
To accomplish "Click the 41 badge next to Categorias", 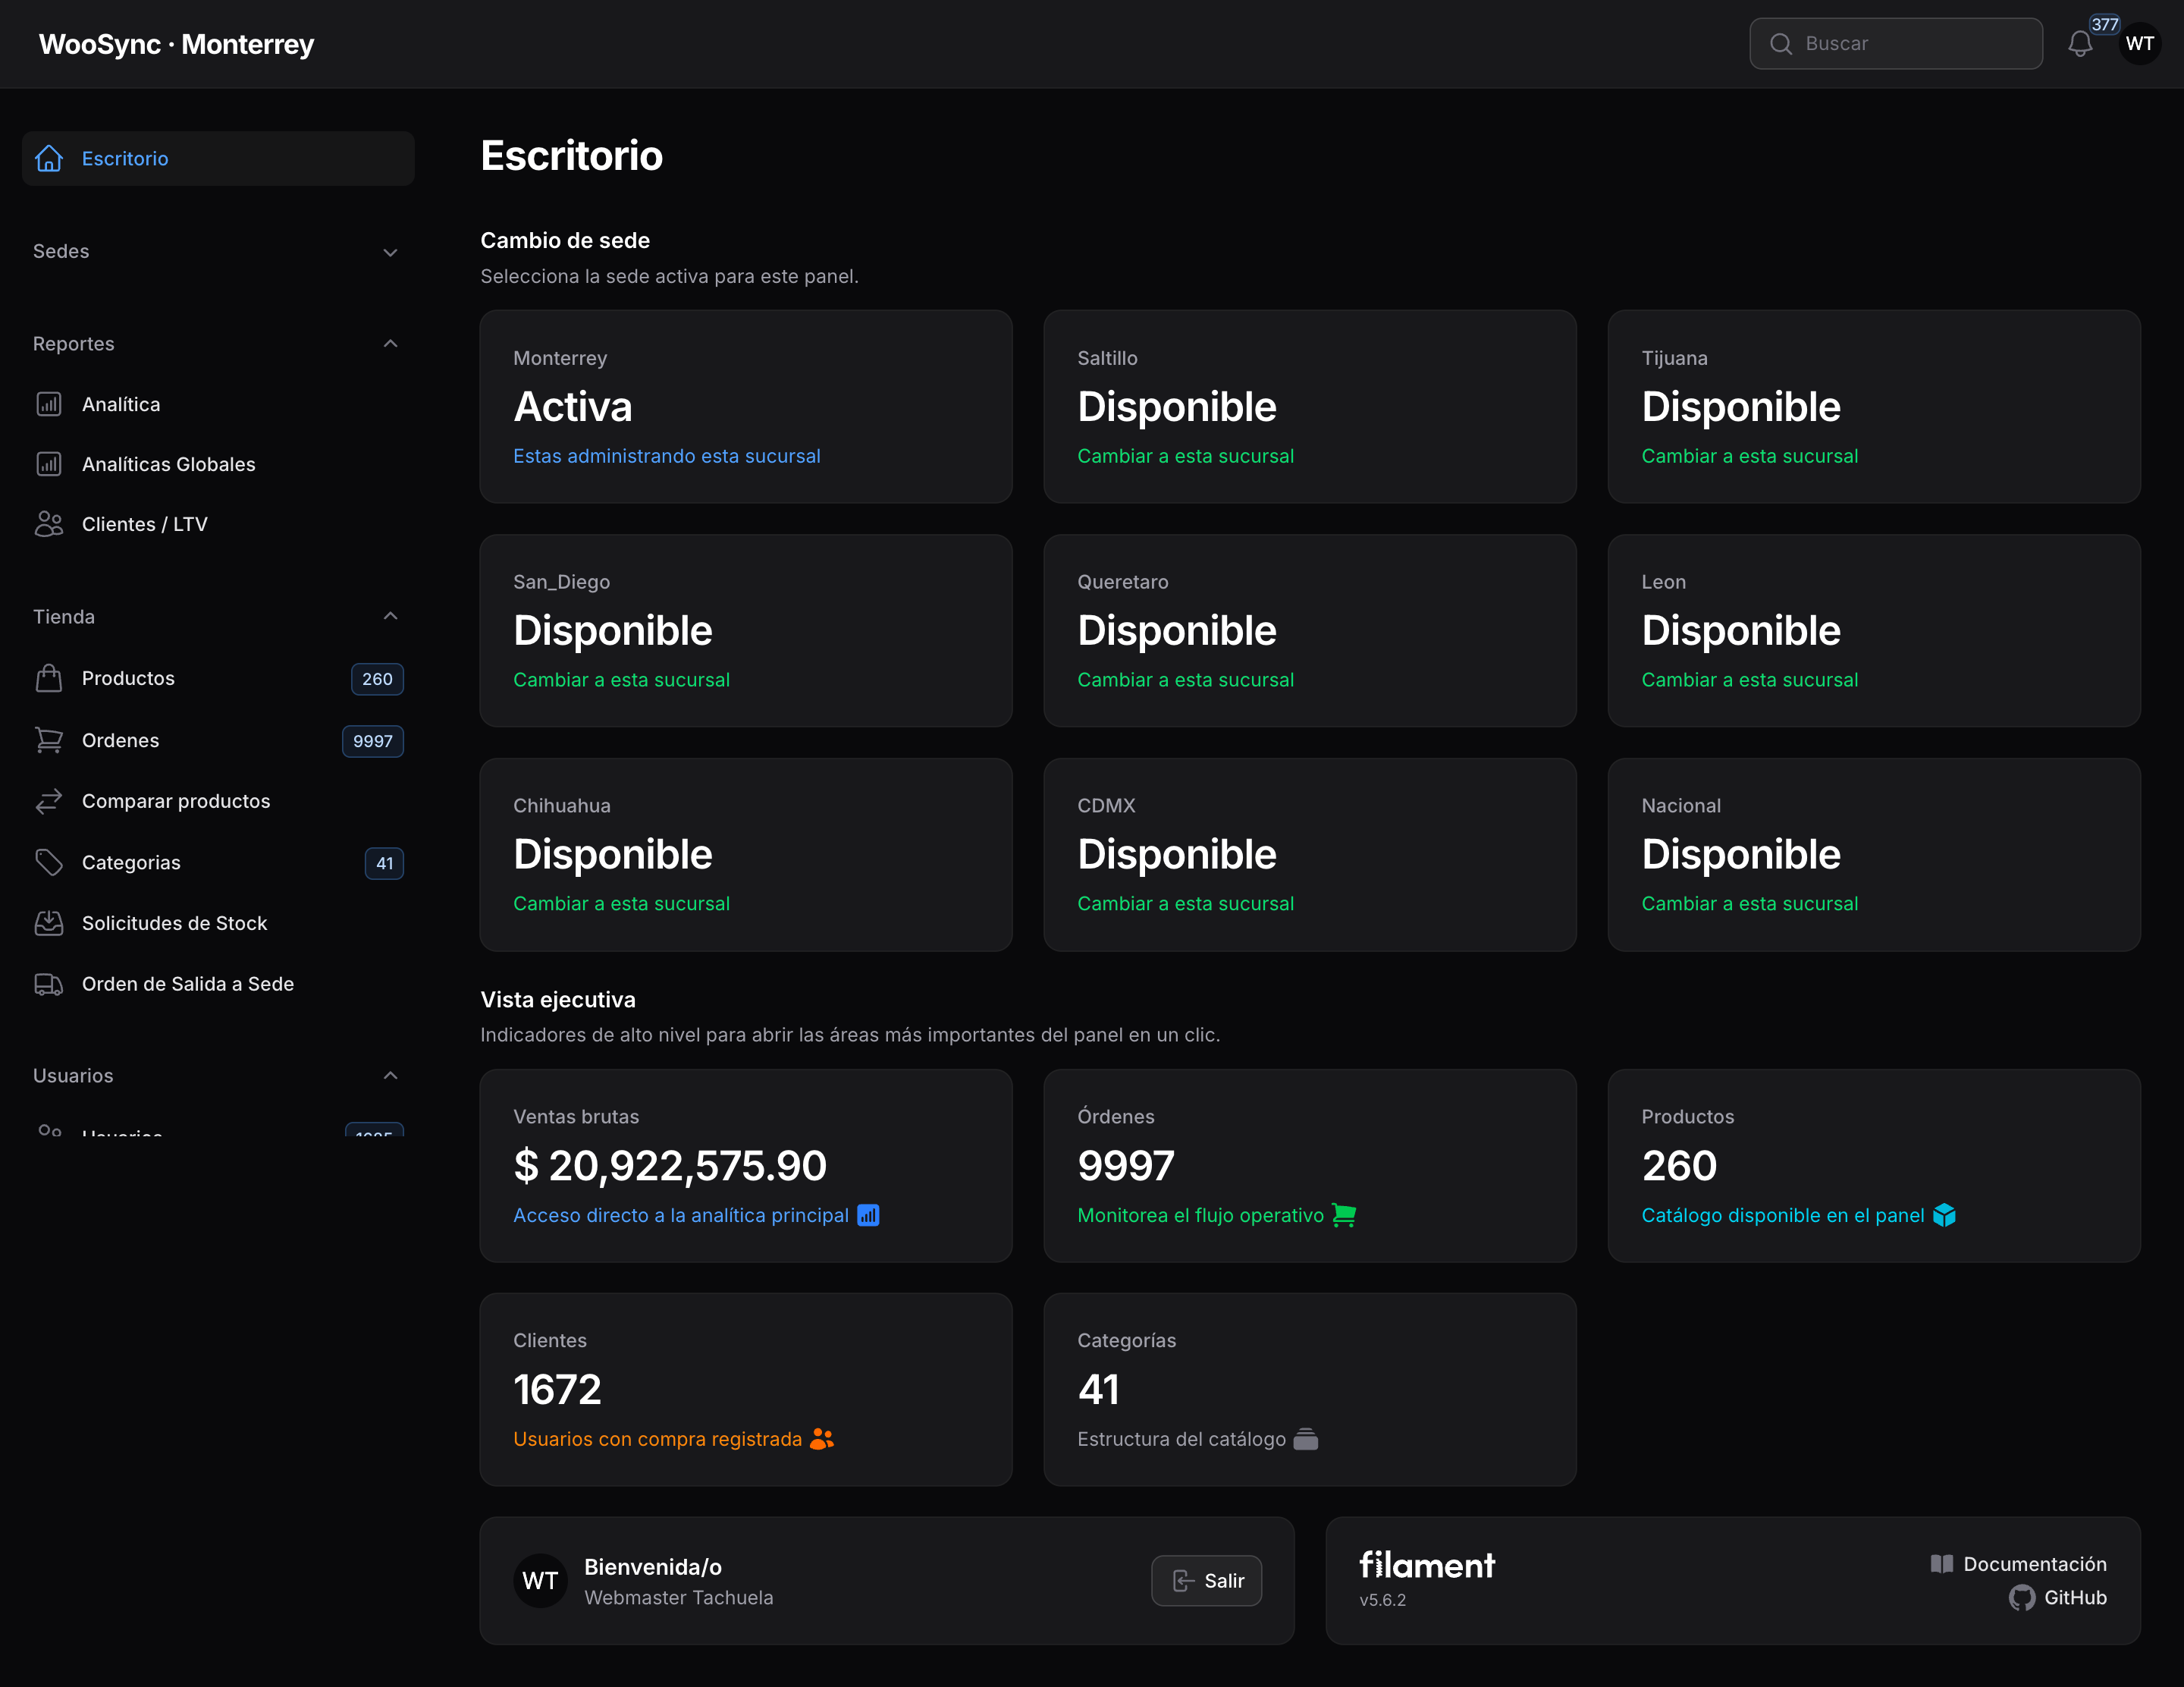I will click(384, 863).
